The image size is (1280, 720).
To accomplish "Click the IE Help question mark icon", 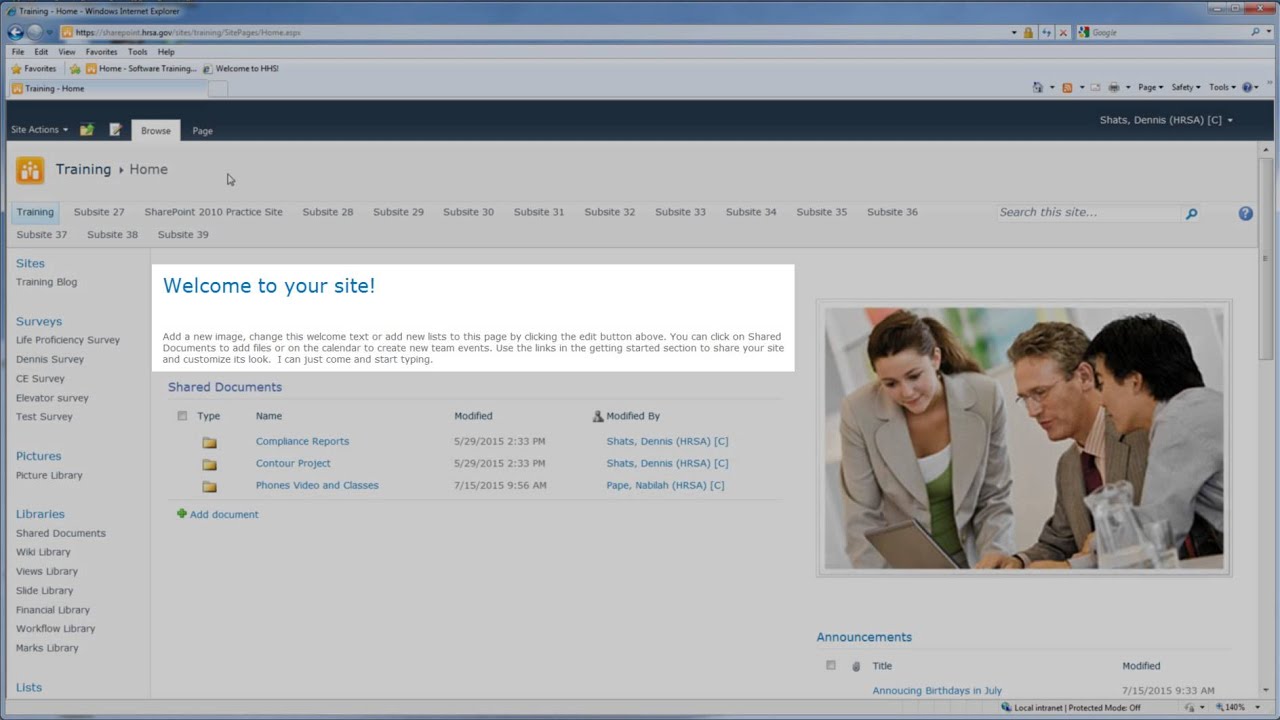I will click(x=1248, y=87).
